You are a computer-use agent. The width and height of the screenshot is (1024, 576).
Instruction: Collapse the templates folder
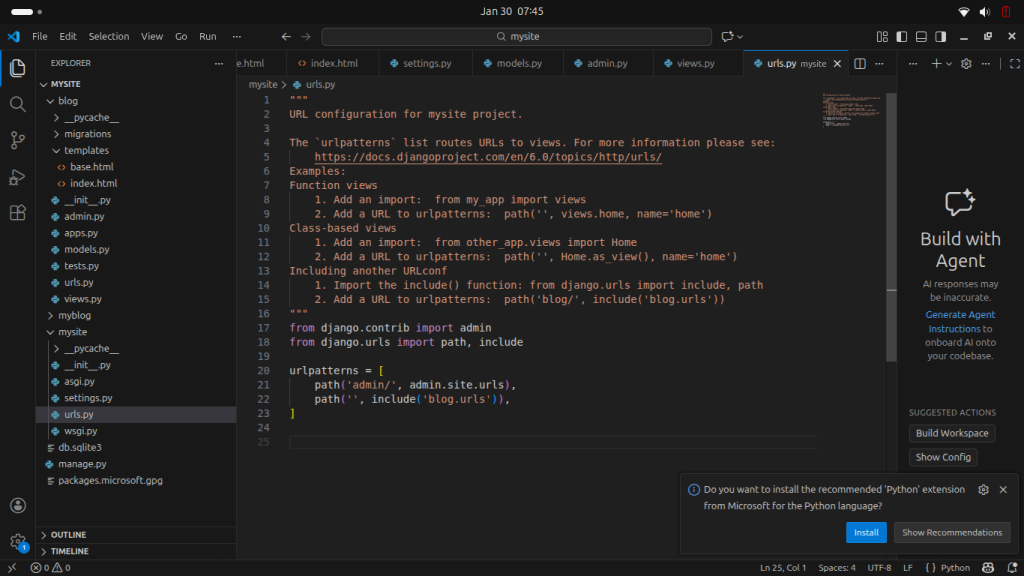click(x=86, y=150)
